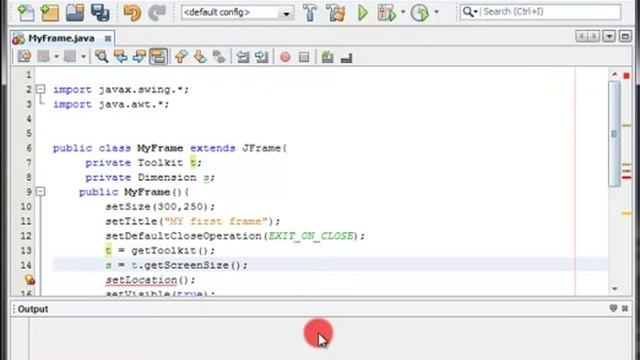
Task: Click the Toolkit type on line 7
Action: click(160, 162)
